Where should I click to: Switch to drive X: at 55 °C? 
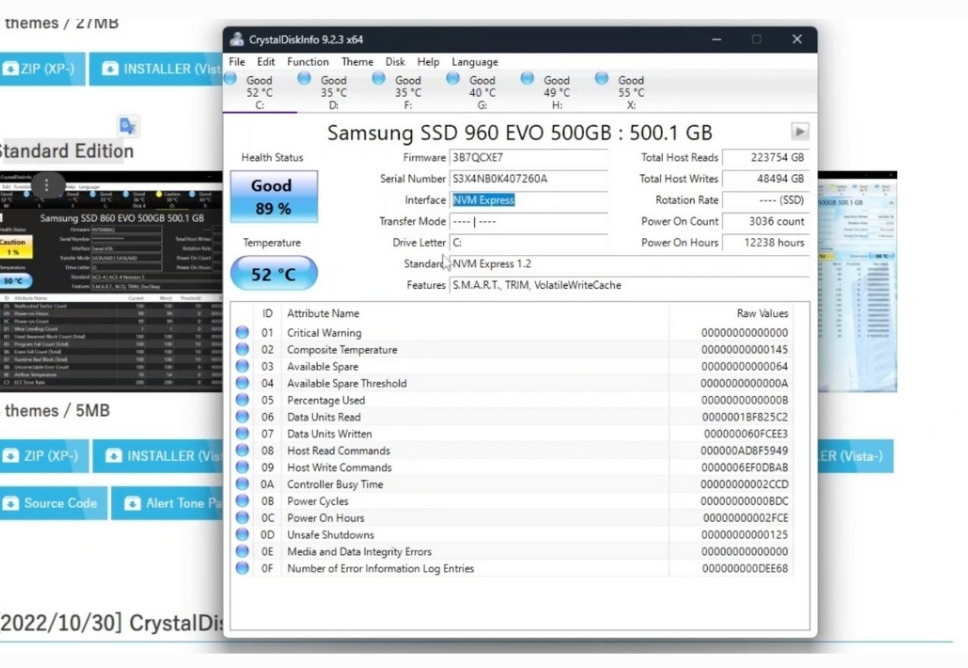(630, 92)
